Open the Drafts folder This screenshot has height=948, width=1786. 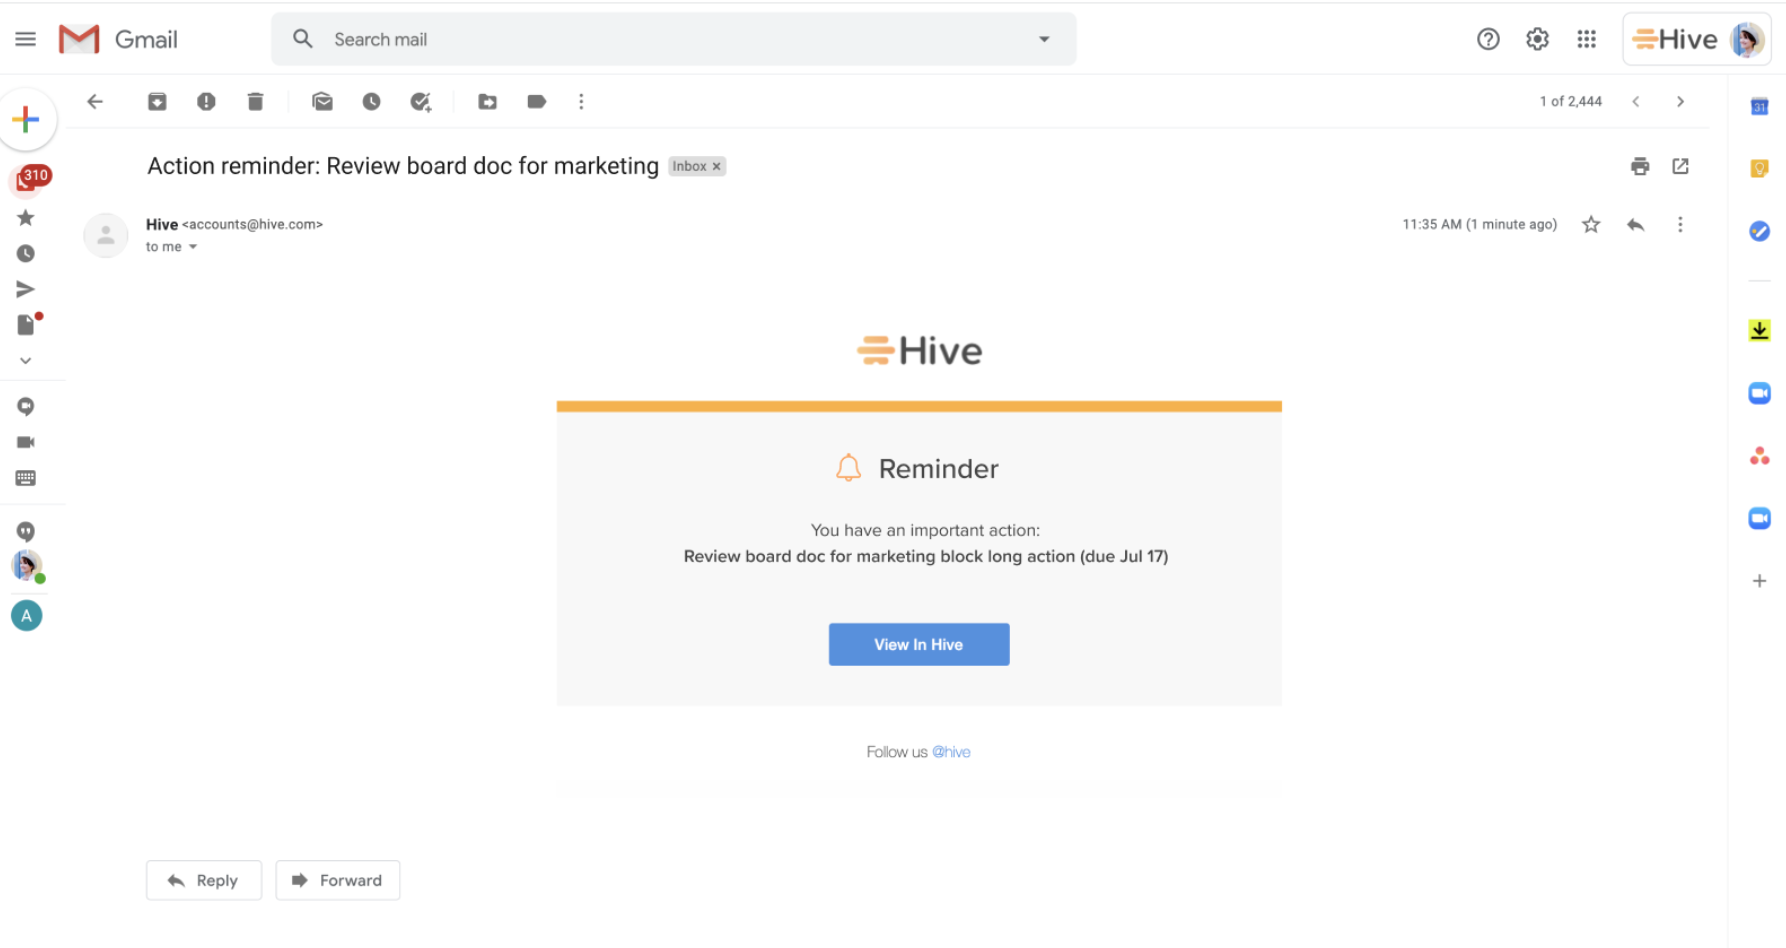pos(27,324)
